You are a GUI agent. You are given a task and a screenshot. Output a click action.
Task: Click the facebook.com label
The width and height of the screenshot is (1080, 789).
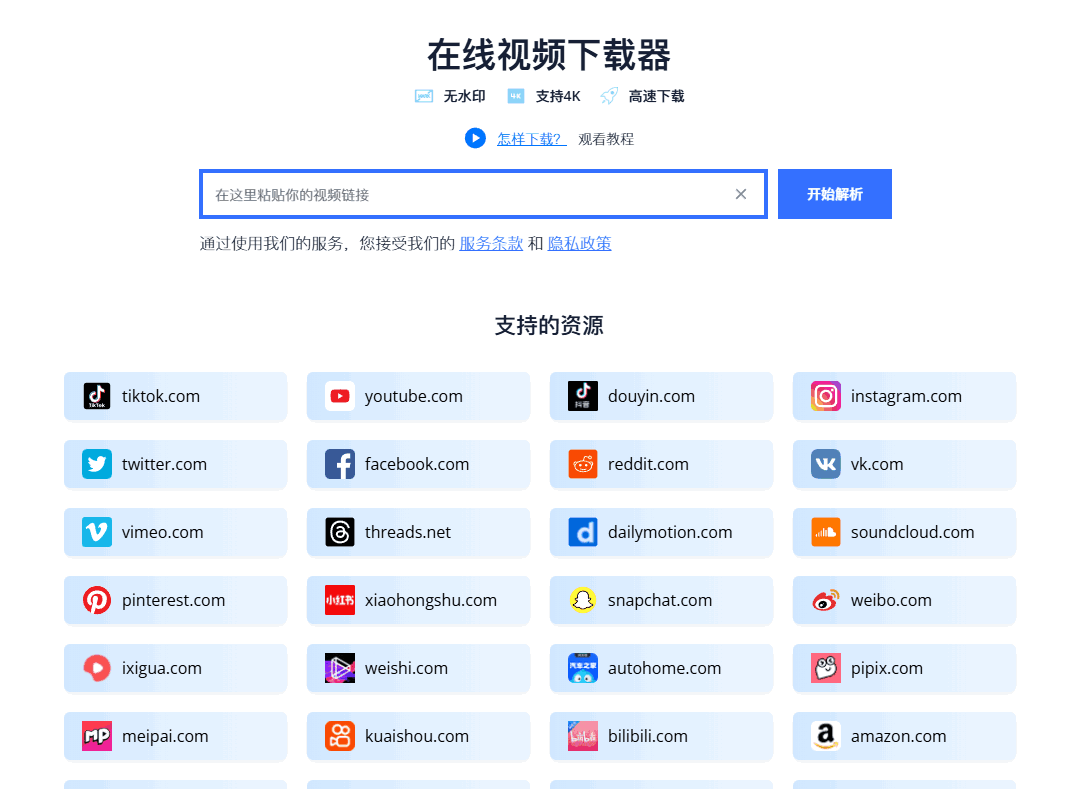click(417, 465)
